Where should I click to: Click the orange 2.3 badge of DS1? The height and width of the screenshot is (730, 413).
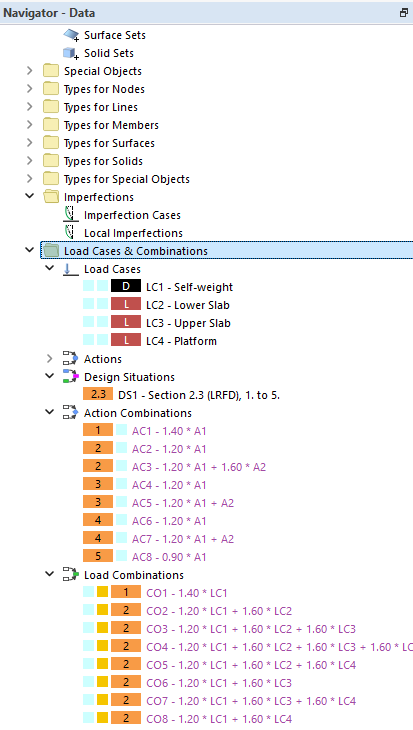pos(98,395)
